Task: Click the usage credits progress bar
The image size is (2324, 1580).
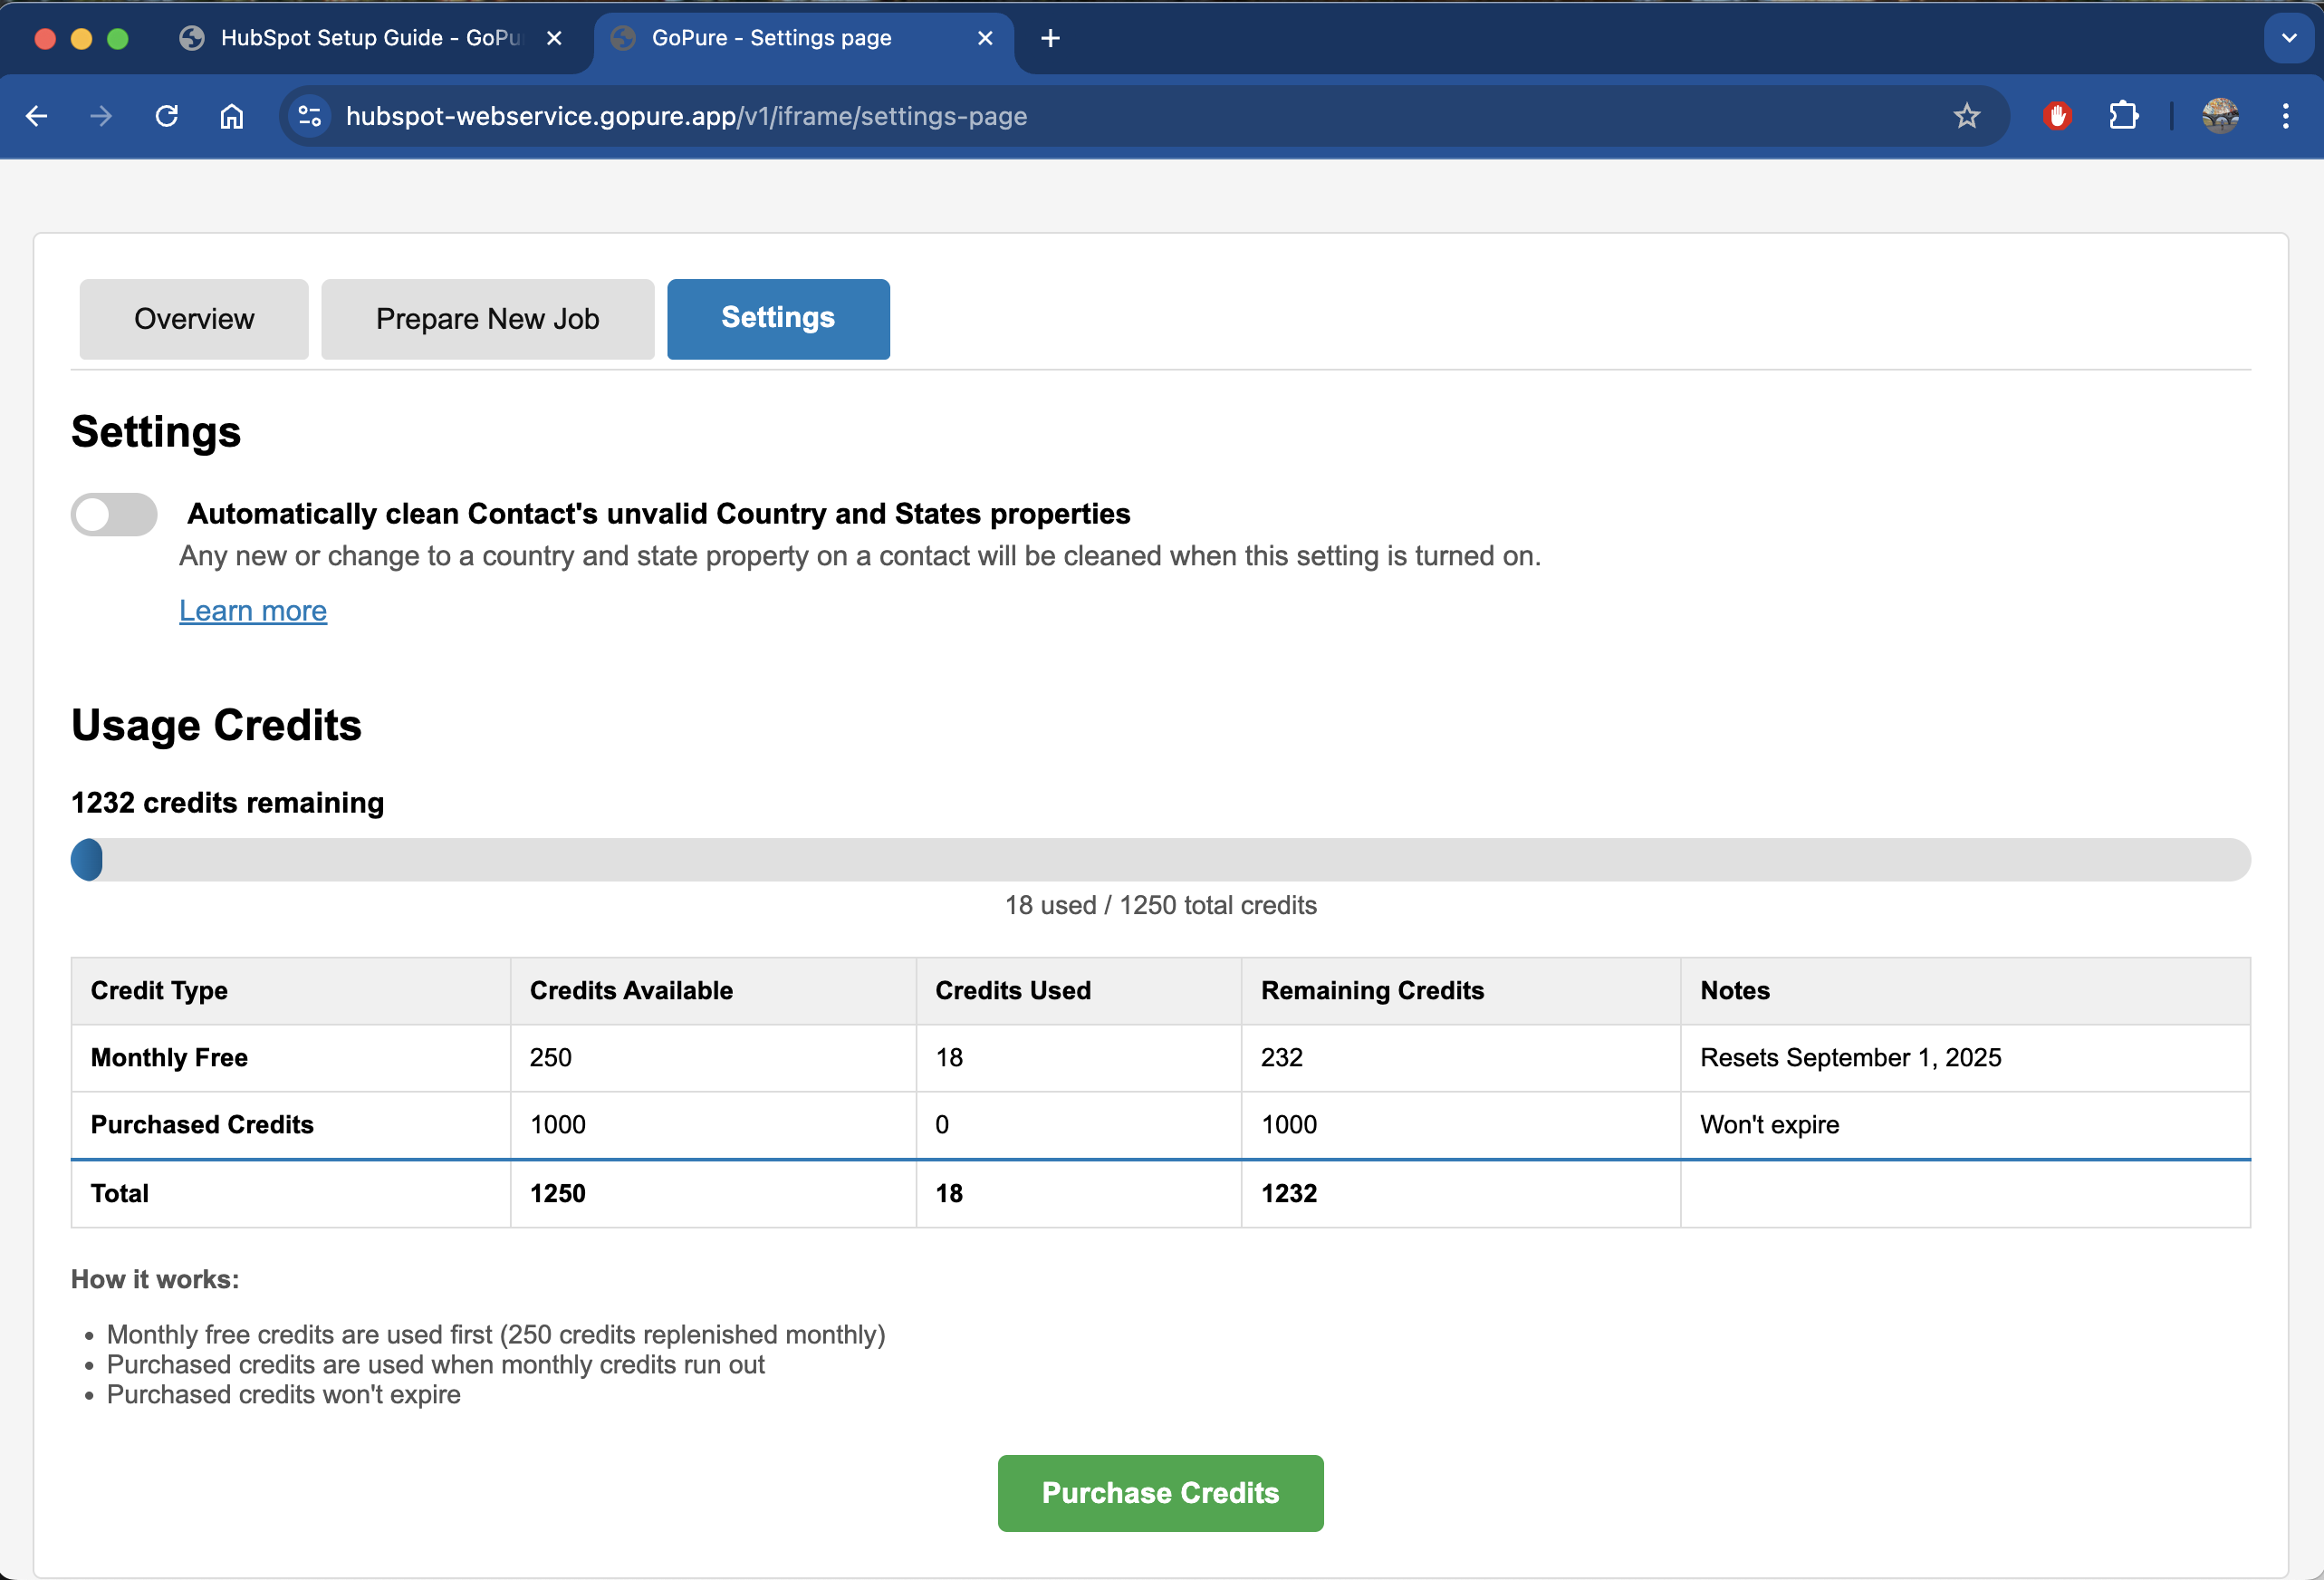Action: tap(1160, 860)
